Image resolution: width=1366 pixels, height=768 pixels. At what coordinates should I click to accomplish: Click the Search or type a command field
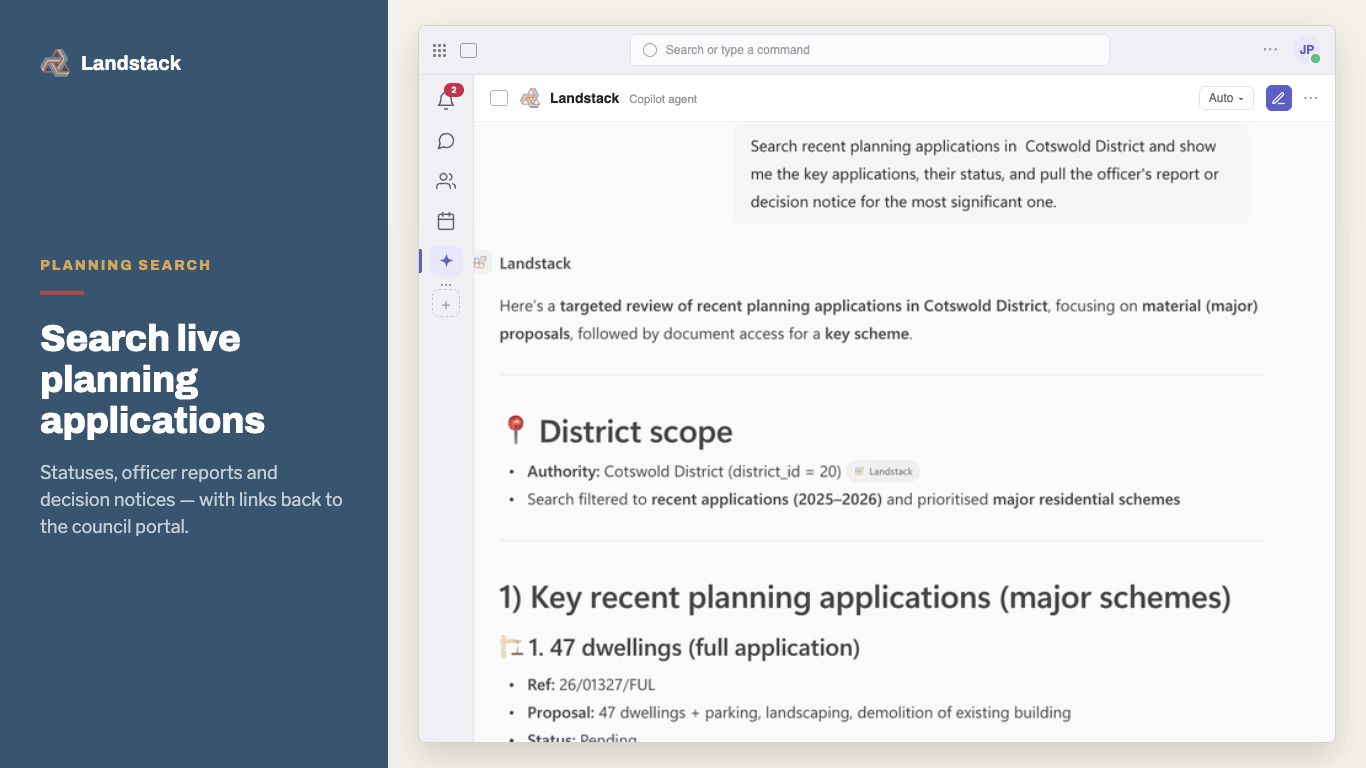[869, 50]
